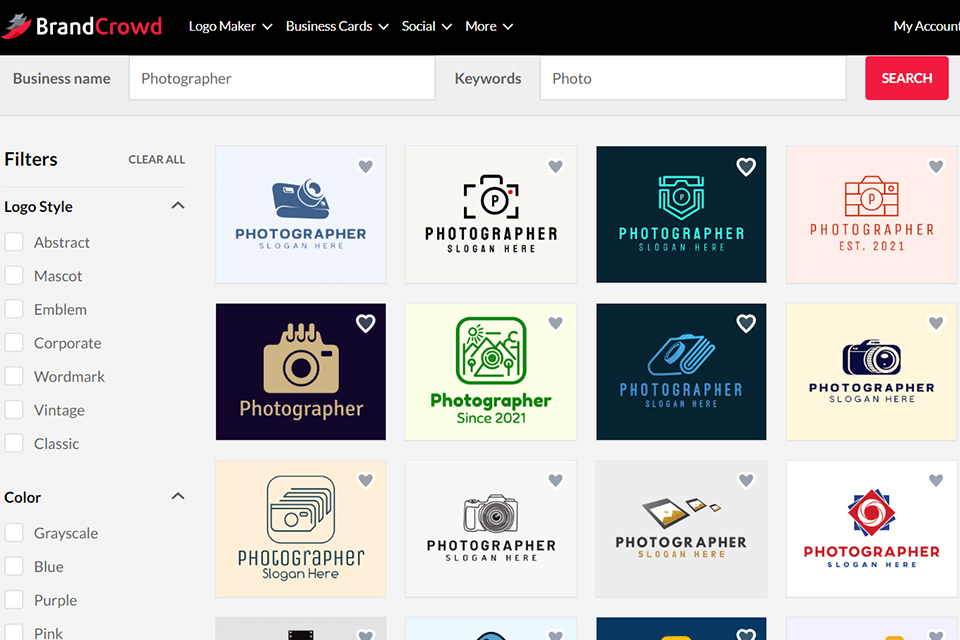The width and height of the screenshot is (960, 640).
Task: Enable the Grayscale color filter
Action: 14,533
